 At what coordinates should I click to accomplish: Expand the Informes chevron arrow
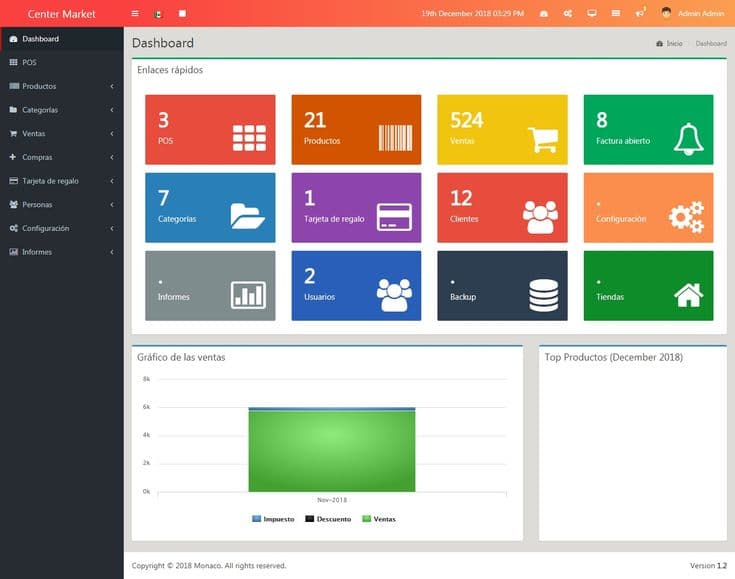[112, 252]
